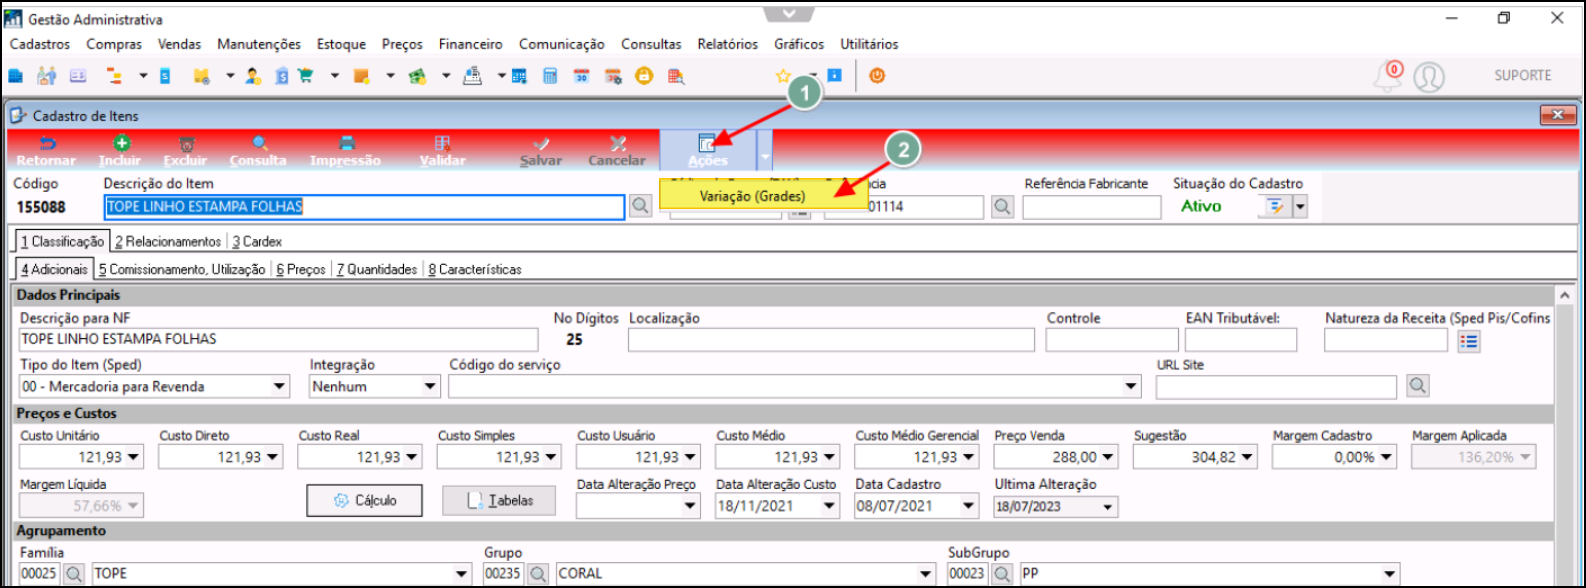
Task: Open the Custo Unitário dropdown arrow
Action: pos(134,457)
